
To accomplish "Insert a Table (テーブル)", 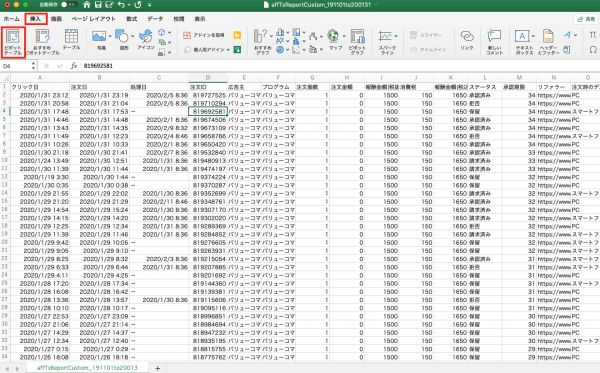I will point(71,40).
